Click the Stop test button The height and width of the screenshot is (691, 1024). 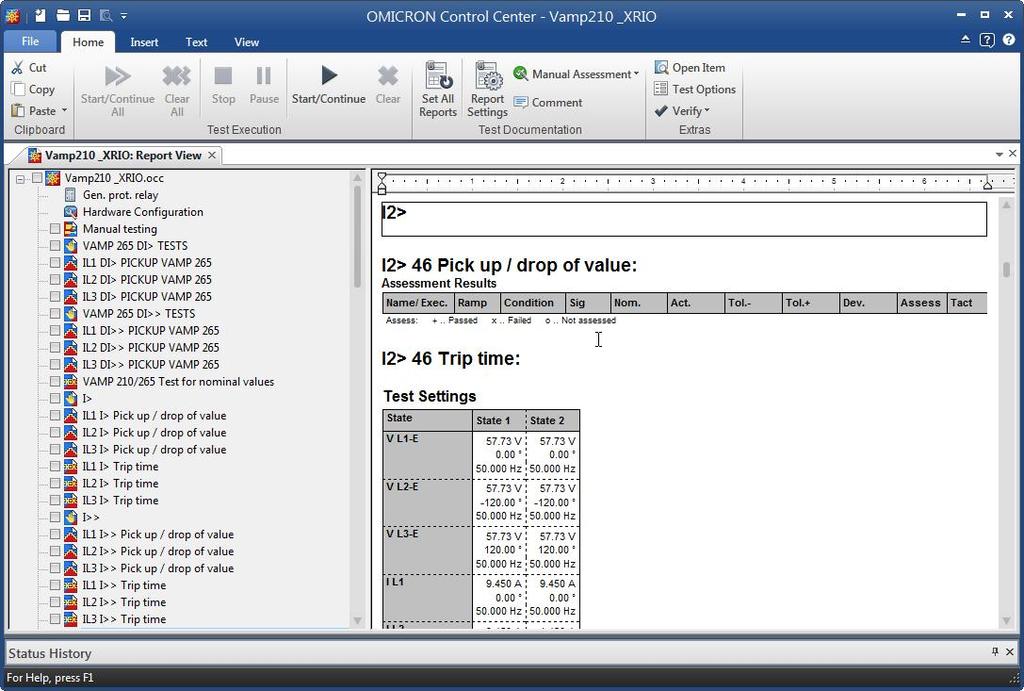coord(223,86)
